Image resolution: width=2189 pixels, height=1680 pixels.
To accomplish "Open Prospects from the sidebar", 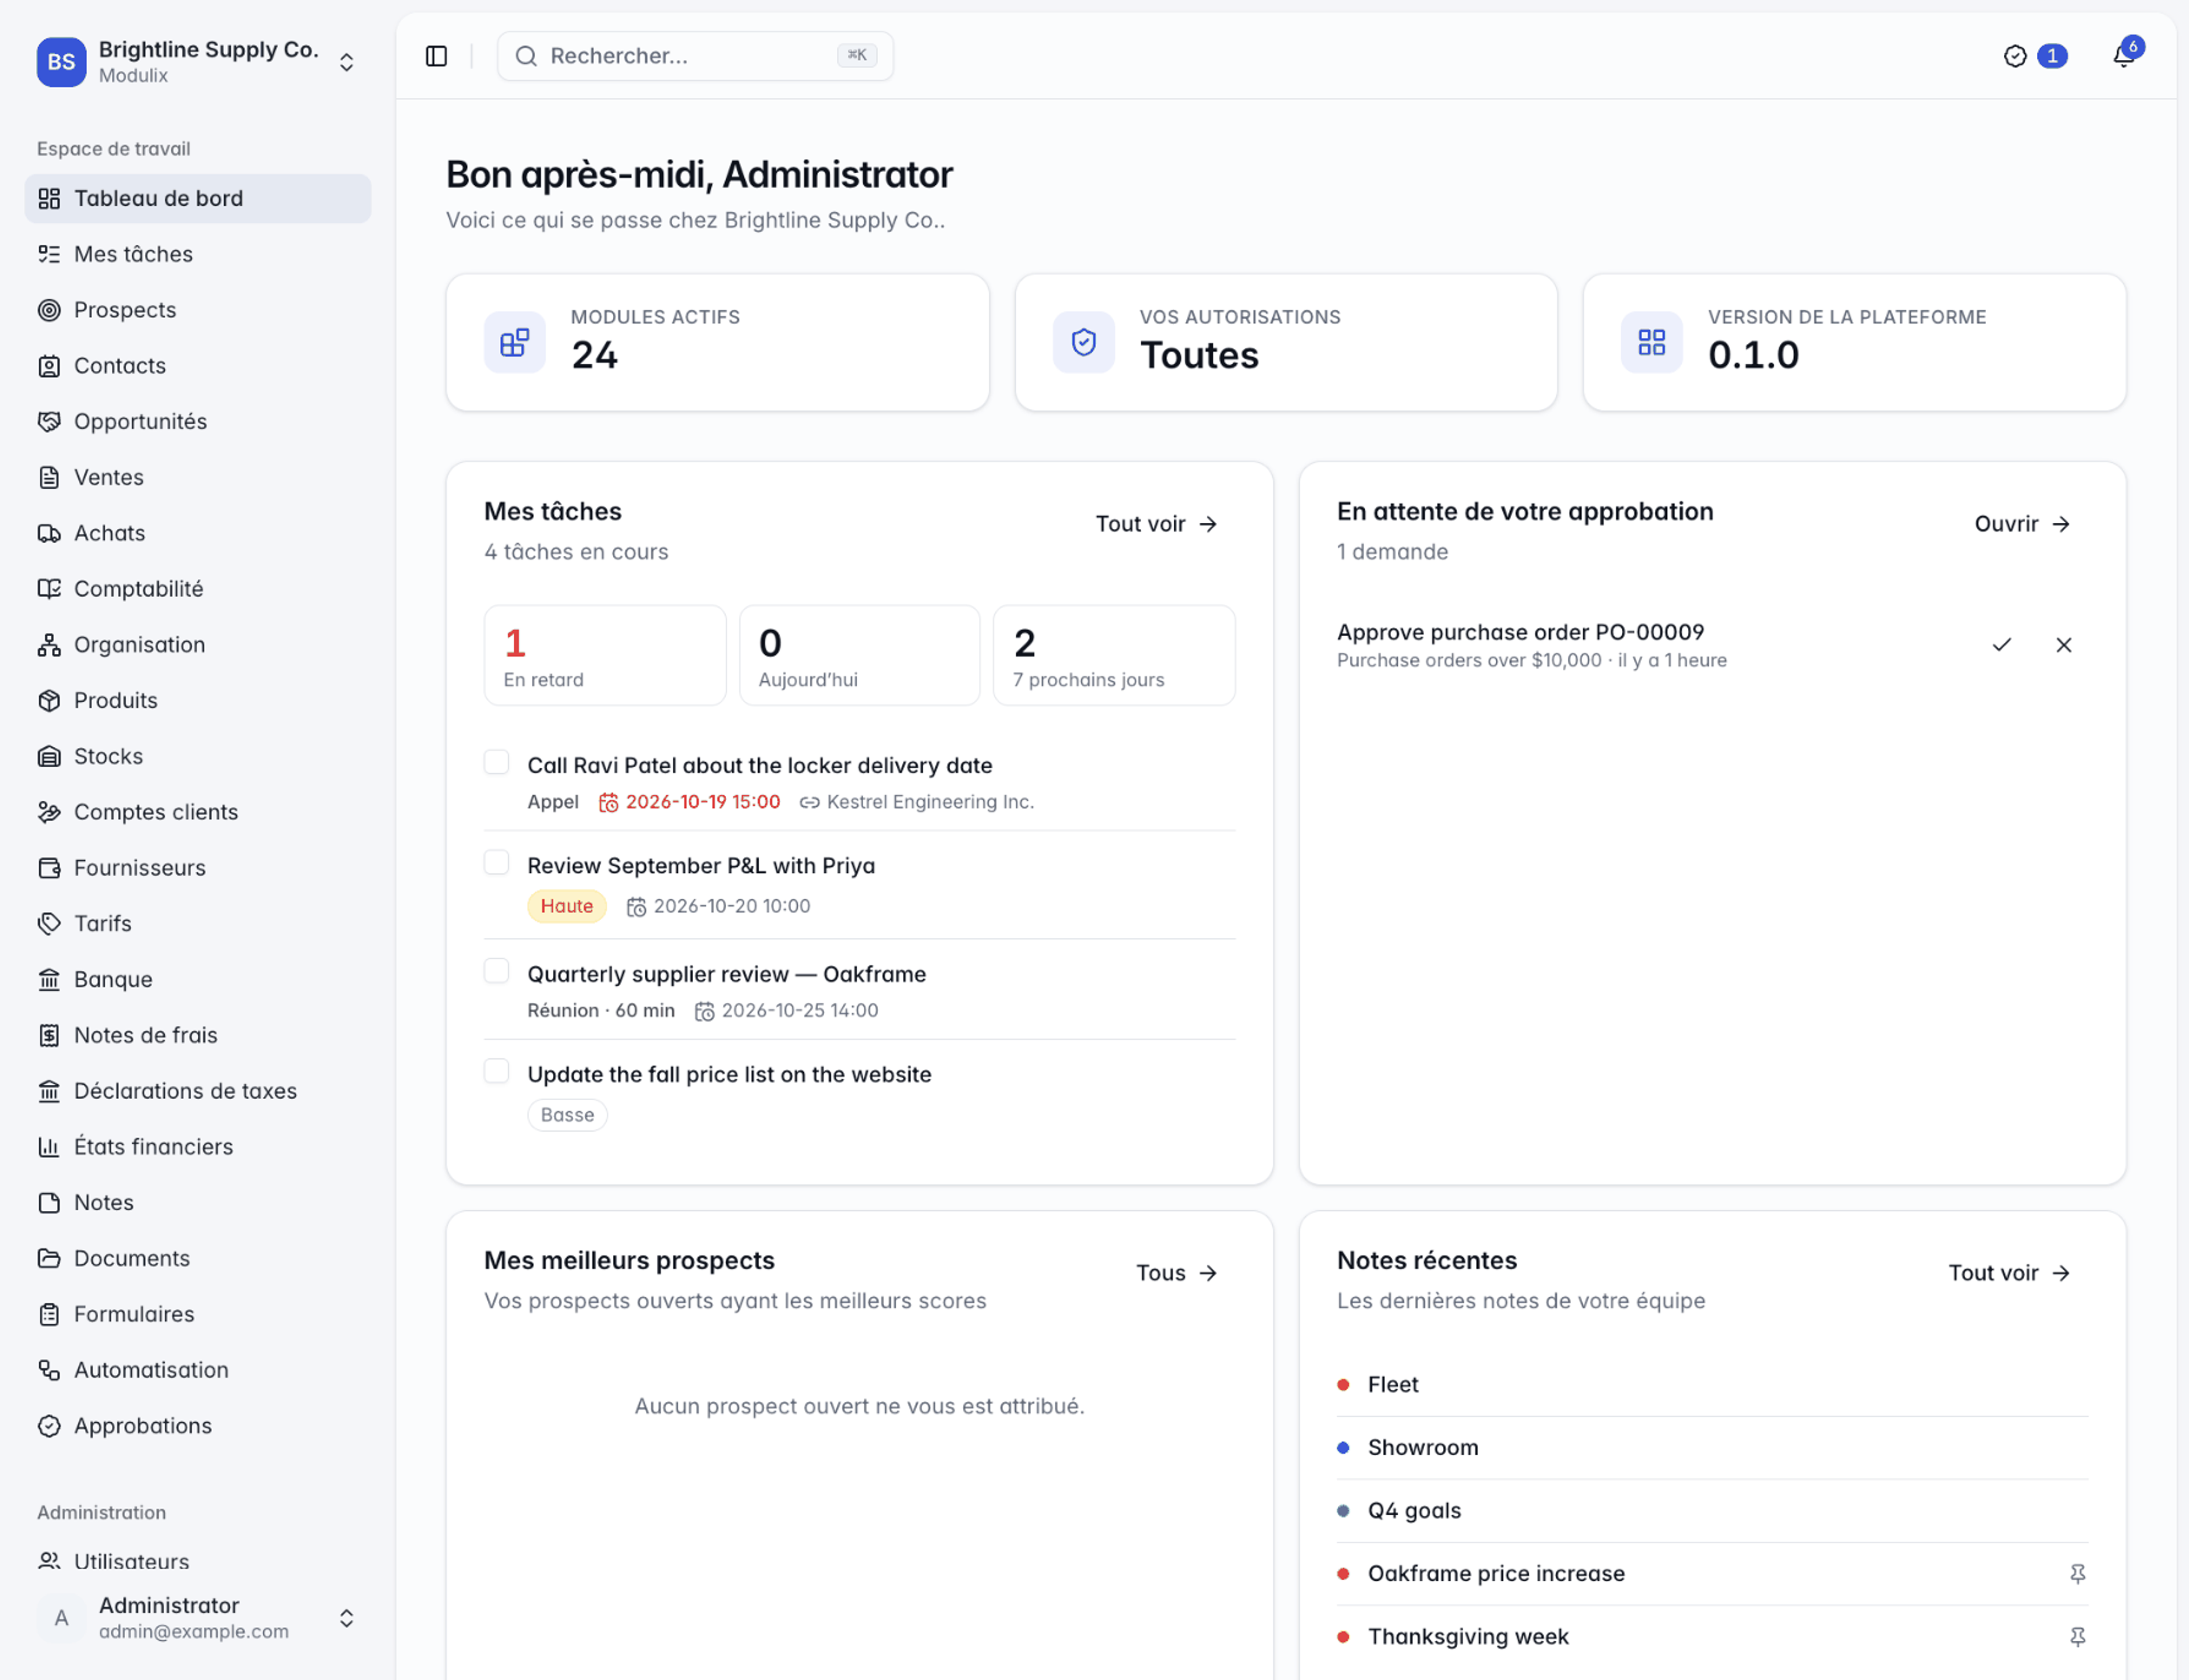I will pyautogui.click(x=198, y=310).
